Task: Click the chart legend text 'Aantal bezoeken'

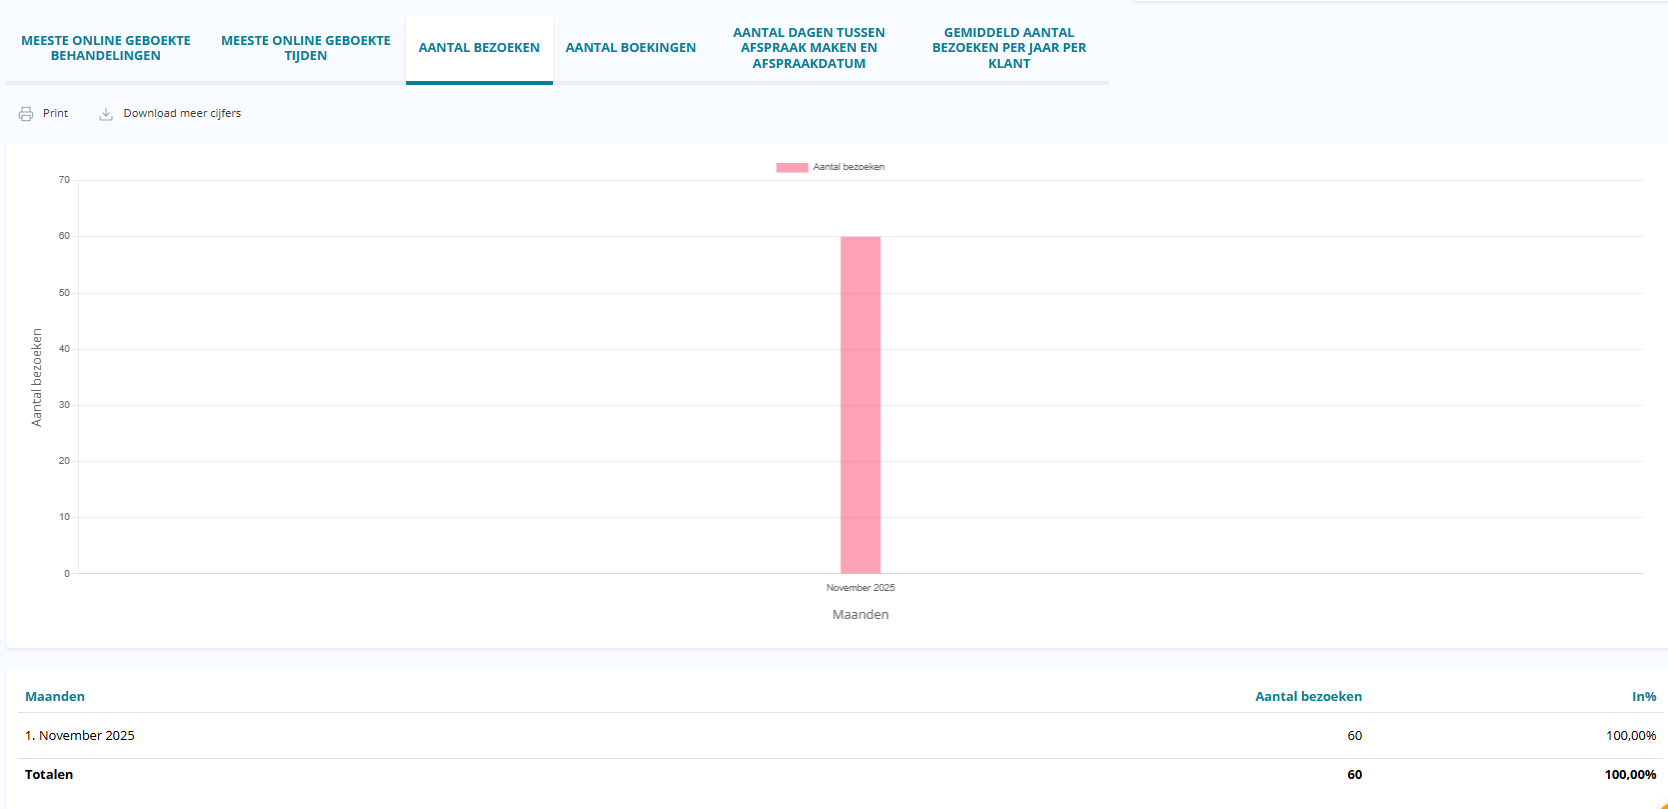Action: pyautogui.click(x=849, y=167)
